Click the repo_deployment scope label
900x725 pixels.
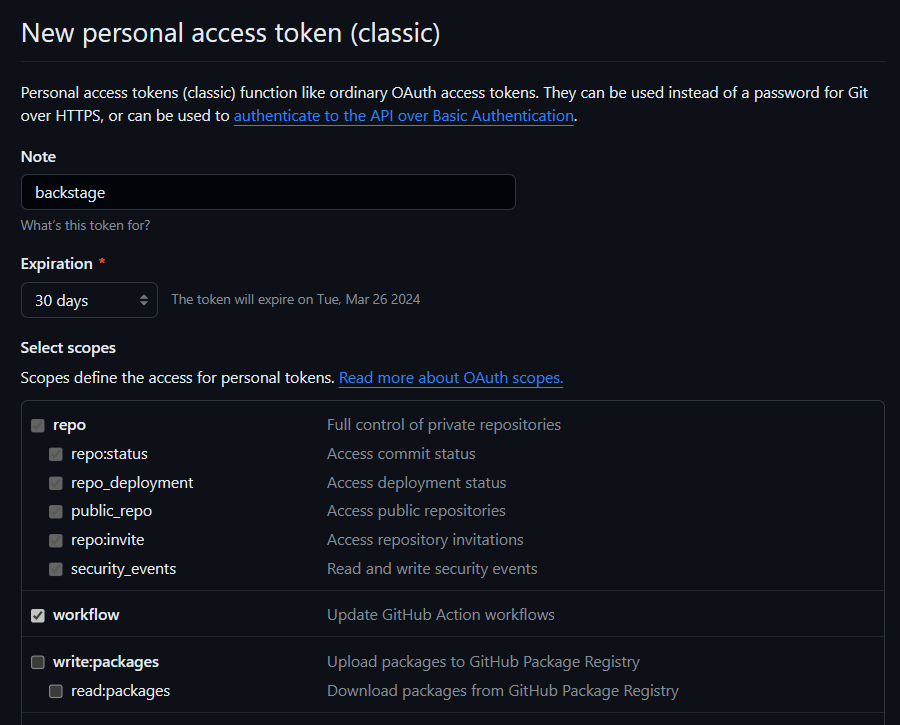tap(132, 483)
